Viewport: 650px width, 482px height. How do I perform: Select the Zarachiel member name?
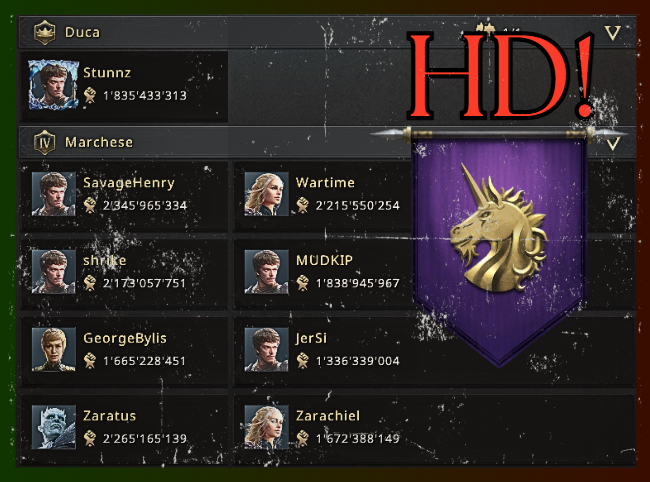coord(327,416)
